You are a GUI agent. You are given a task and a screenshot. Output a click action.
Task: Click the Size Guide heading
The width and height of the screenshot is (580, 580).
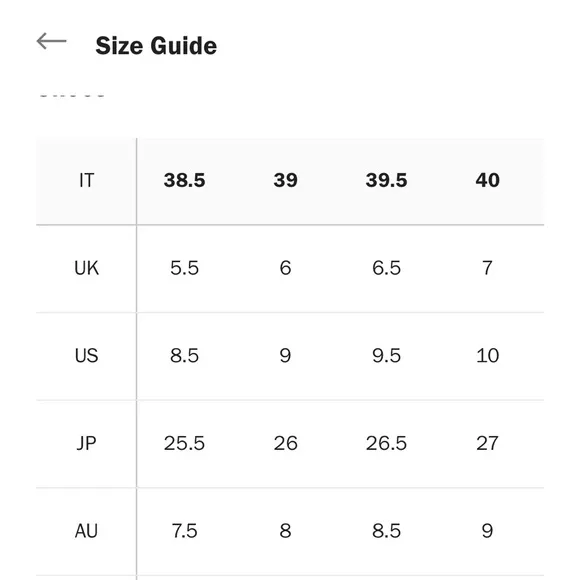tap(156, 46)
